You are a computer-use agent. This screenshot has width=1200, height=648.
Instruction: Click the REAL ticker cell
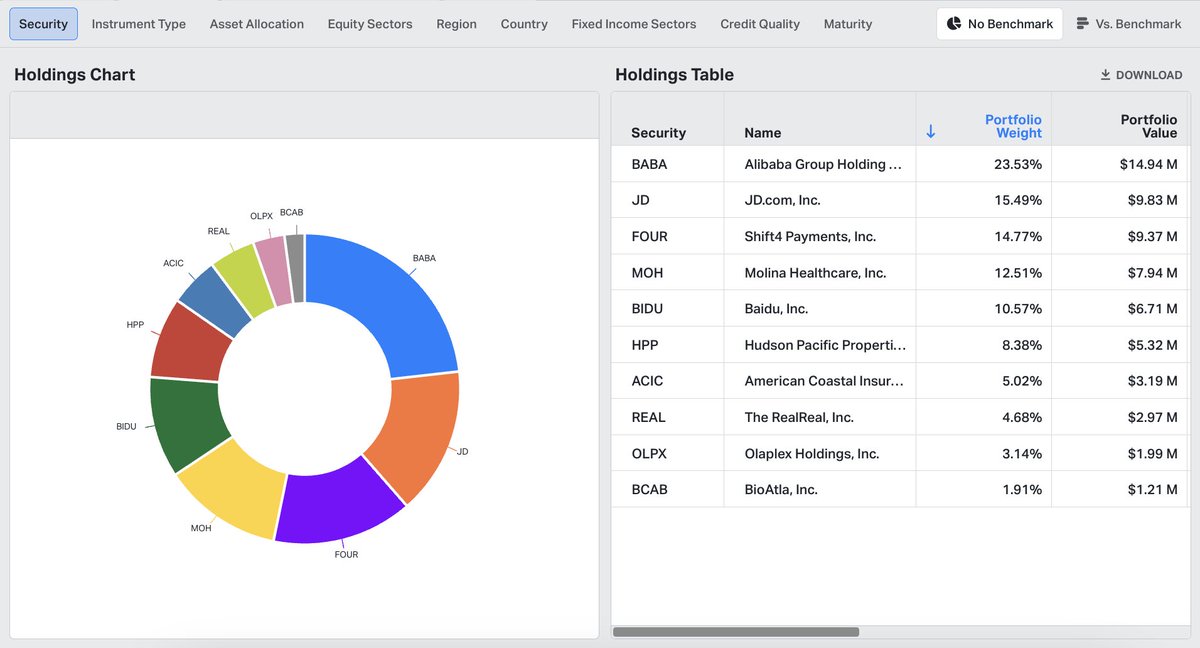[667, 417]
